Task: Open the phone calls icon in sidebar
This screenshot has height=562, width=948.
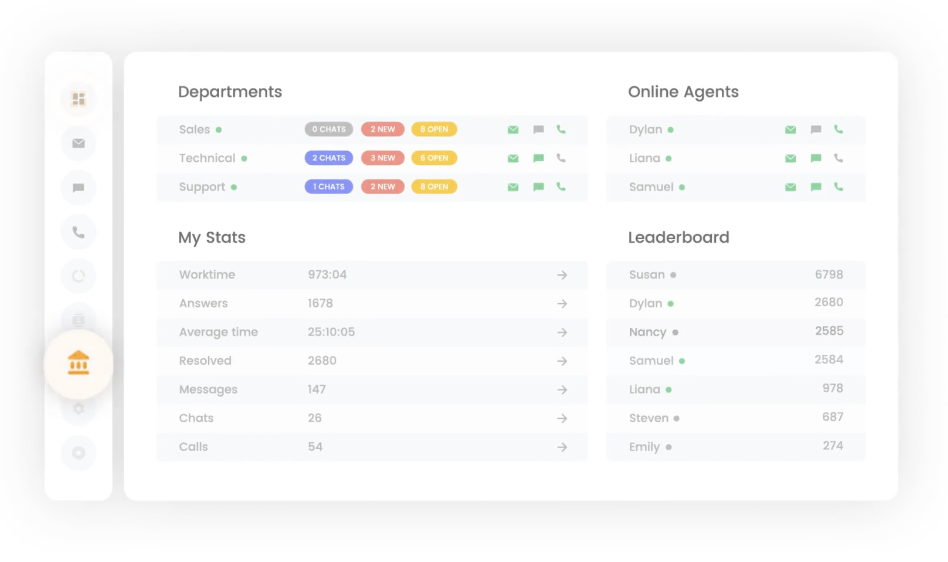Action: tap(79, 232)
